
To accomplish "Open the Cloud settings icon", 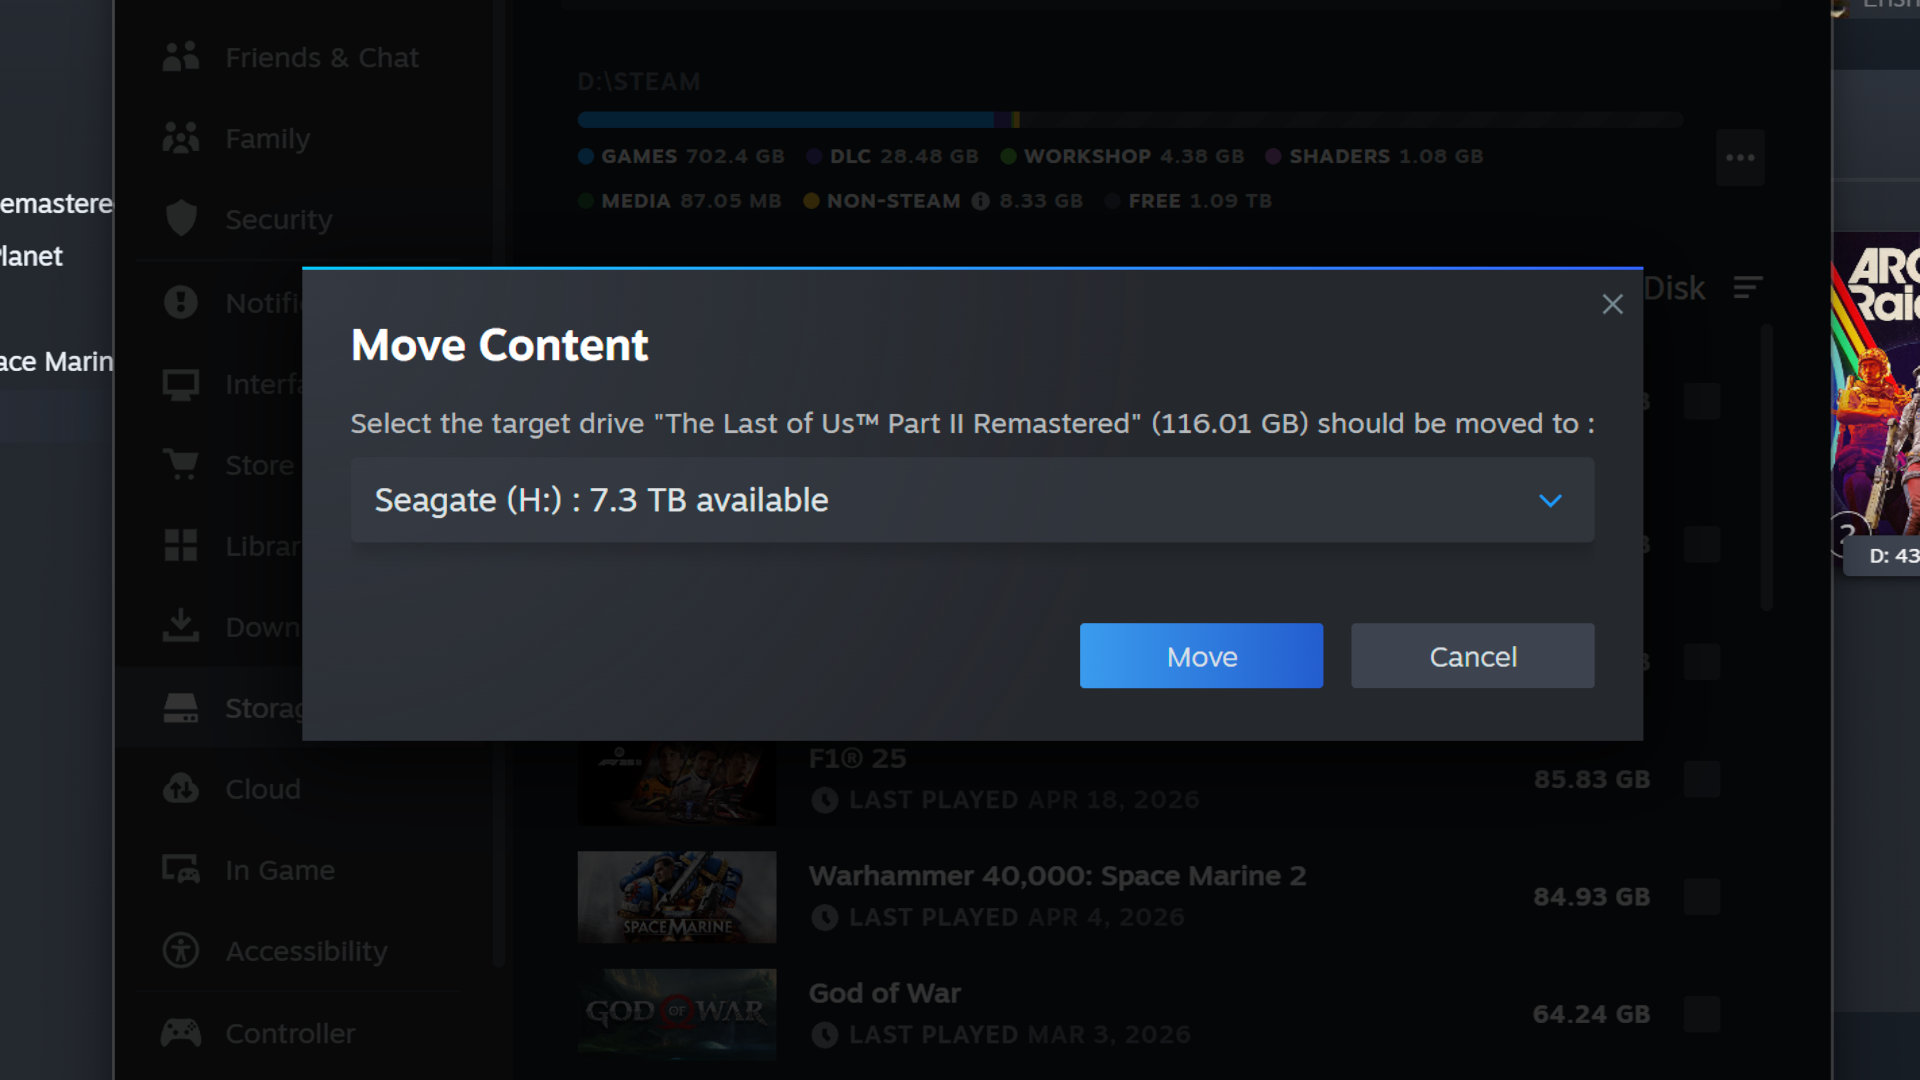I will [181, 789].
